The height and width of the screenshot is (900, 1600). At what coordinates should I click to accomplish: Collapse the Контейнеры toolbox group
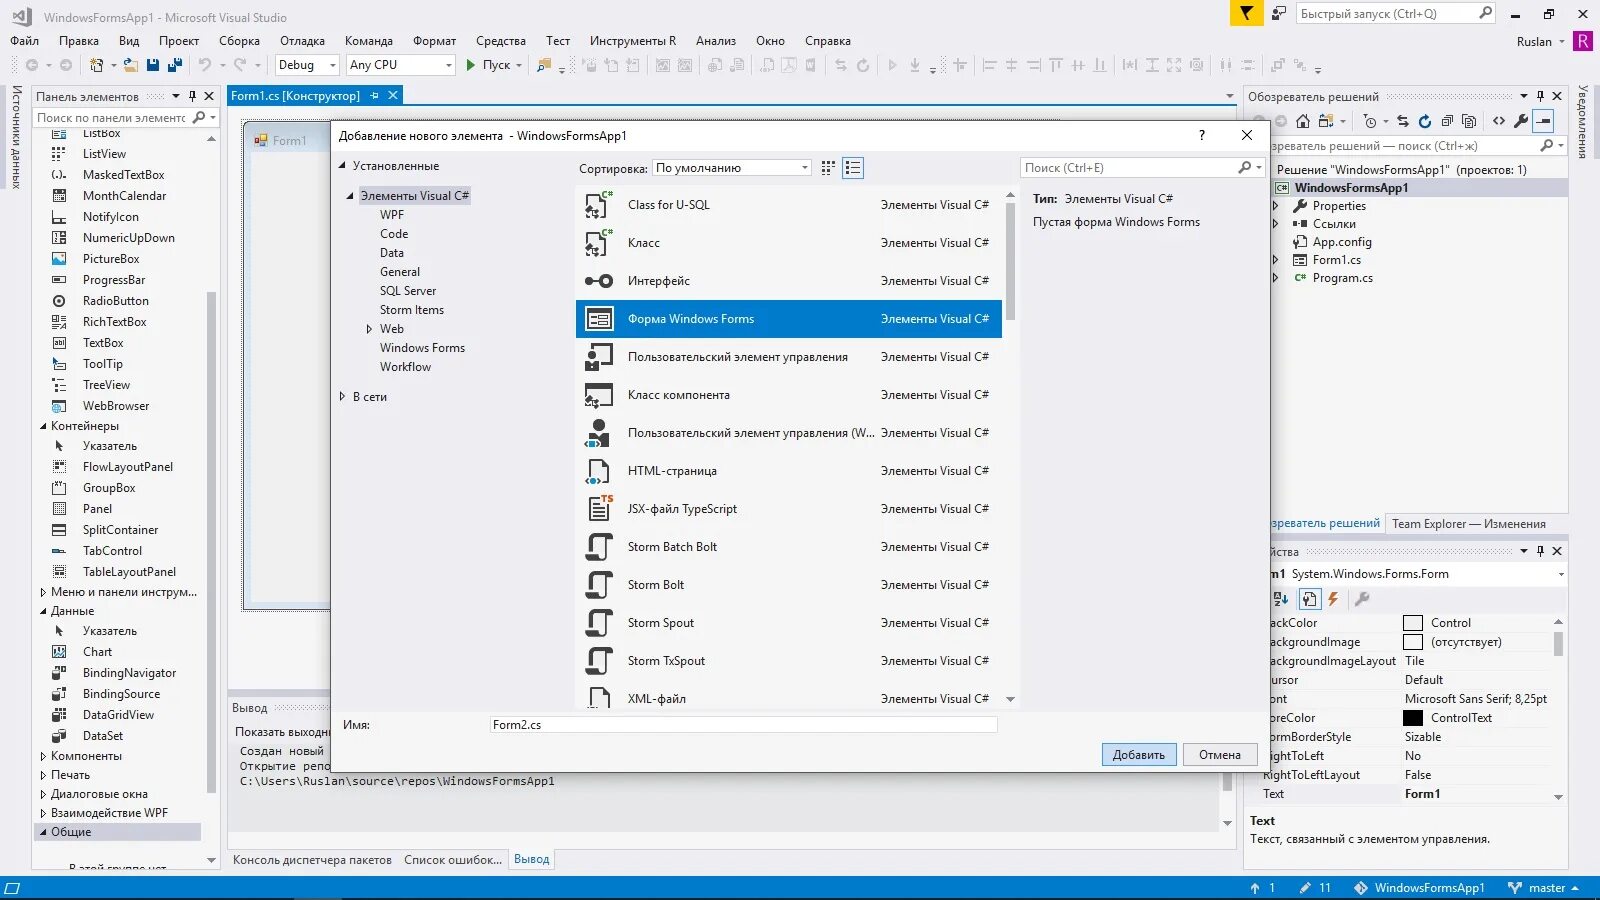pos(43,426)
